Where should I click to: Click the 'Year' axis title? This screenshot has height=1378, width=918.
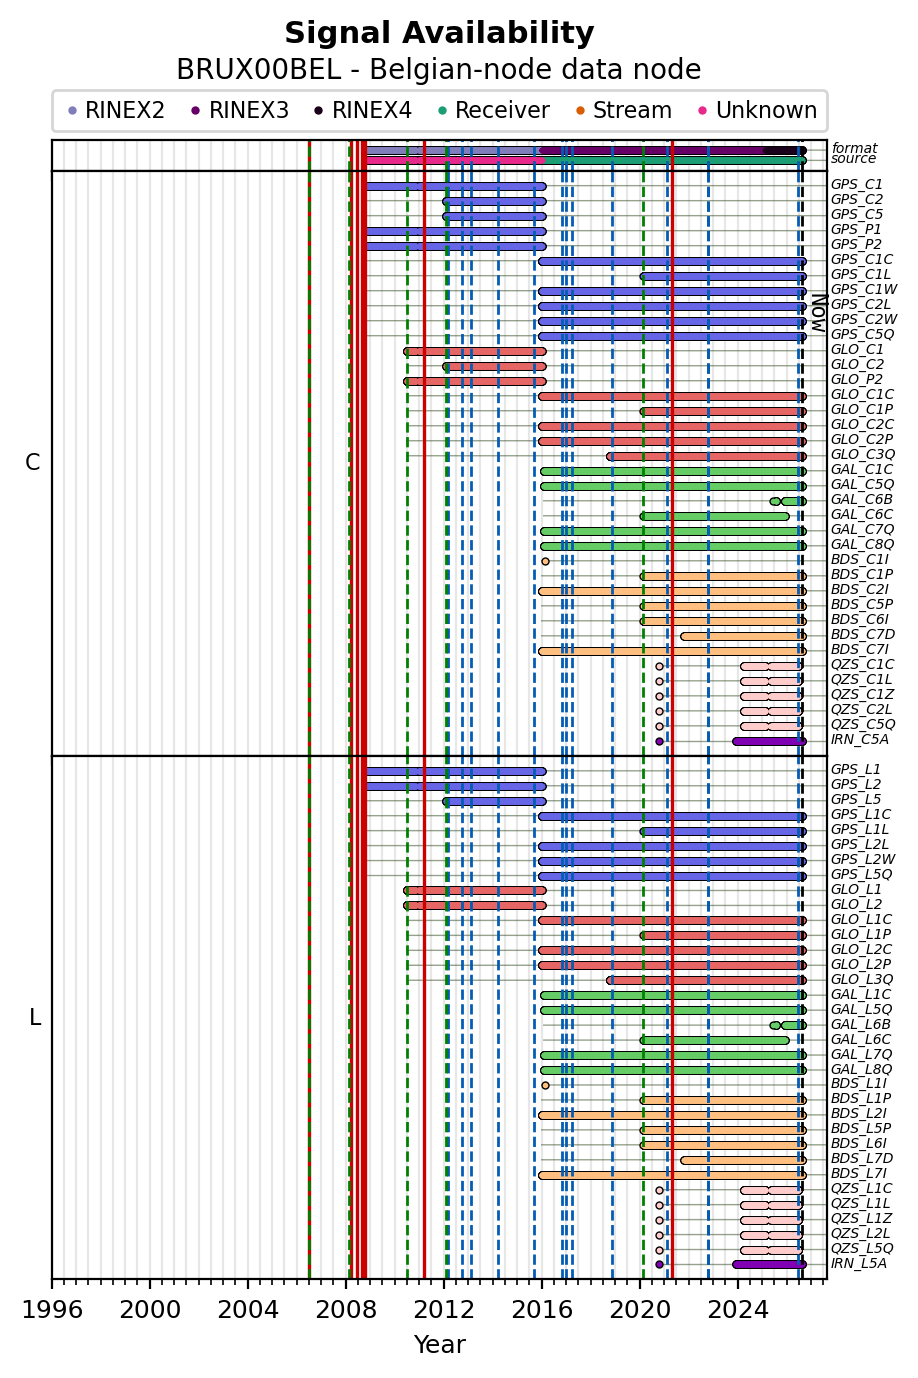click(439, 1345)
